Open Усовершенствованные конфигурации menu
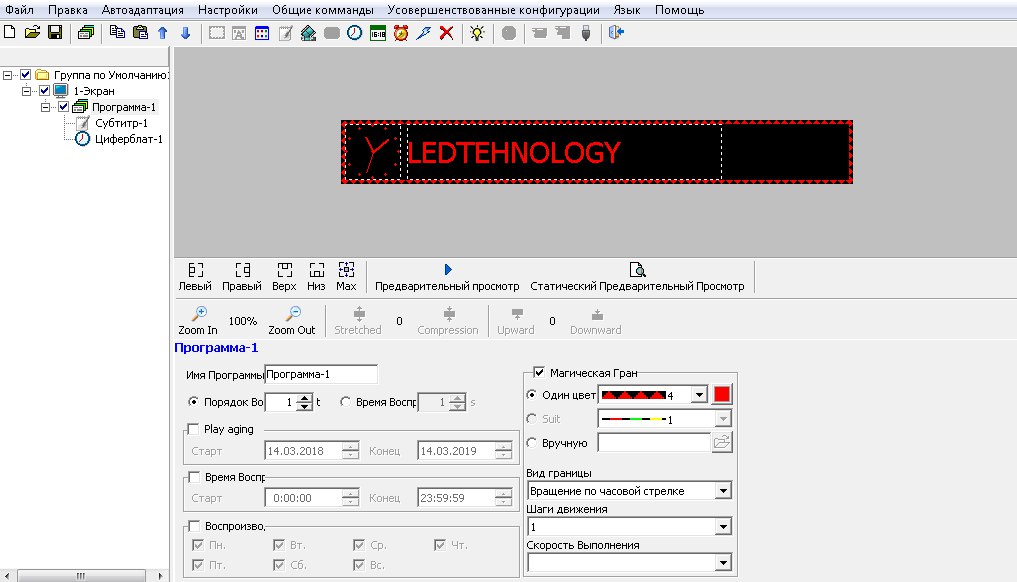Viewport: 1017px width, 582px height. [493, 10]
